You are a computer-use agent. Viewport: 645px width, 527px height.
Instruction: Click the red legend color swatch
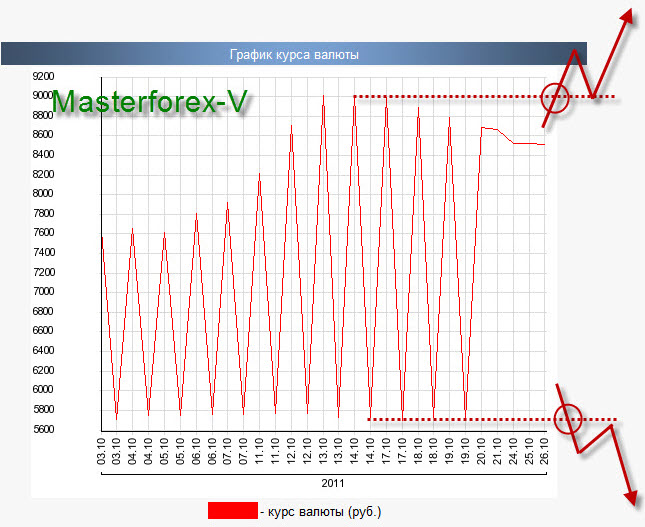pyautogui.click(x=233, y=511)
